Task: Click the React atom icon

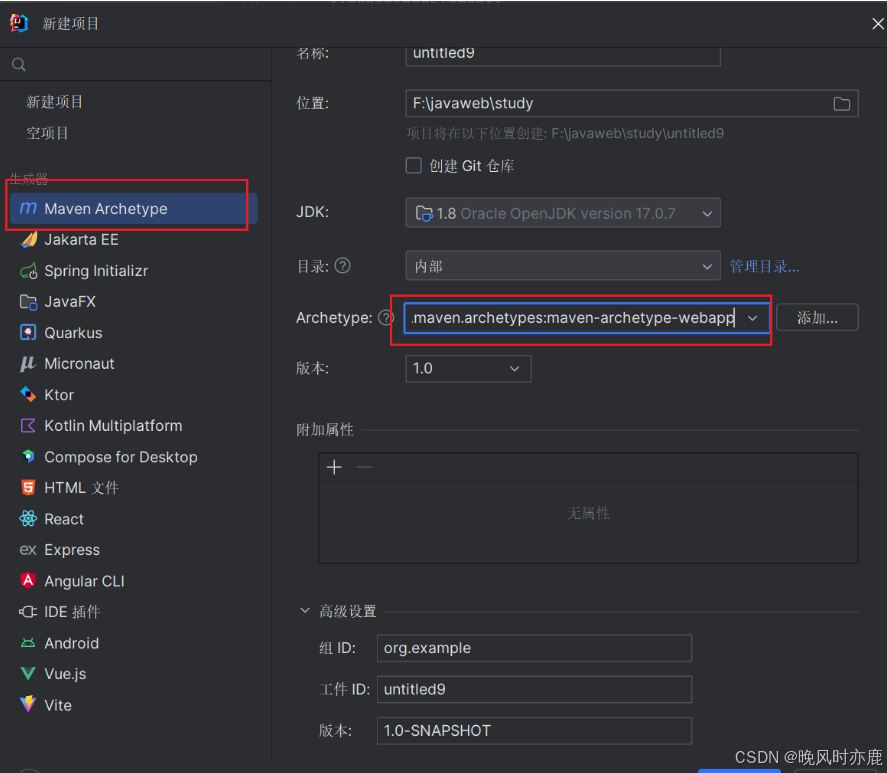Action: click(x=28, y=519)
